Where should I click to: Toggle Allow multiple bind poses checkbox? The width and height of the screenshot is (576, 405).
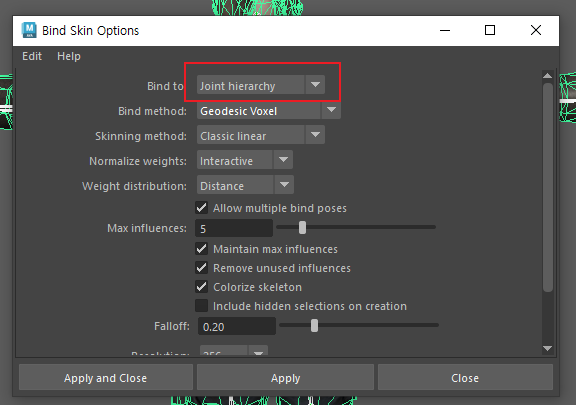pyautogui.click(x=201, y=208)
